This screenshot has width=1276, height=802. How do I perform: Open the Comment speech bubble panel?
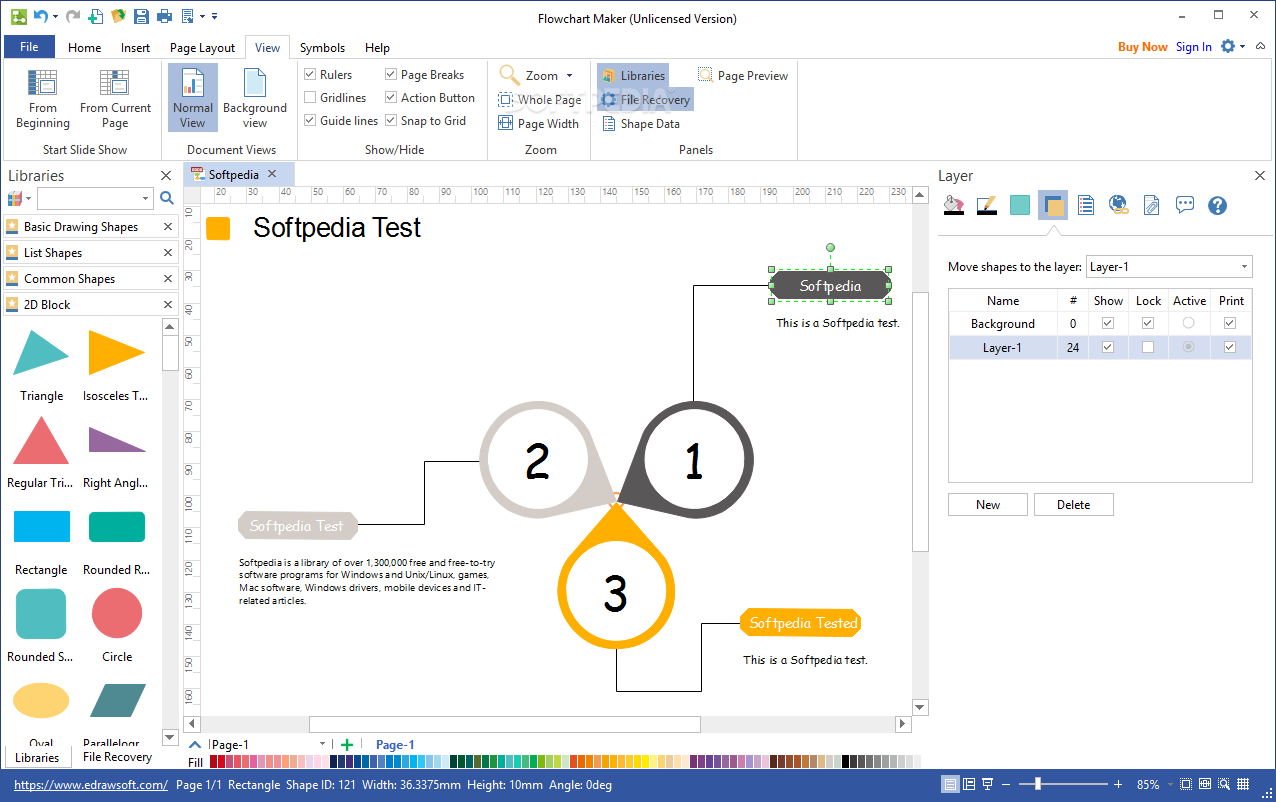pos(1185,205)
